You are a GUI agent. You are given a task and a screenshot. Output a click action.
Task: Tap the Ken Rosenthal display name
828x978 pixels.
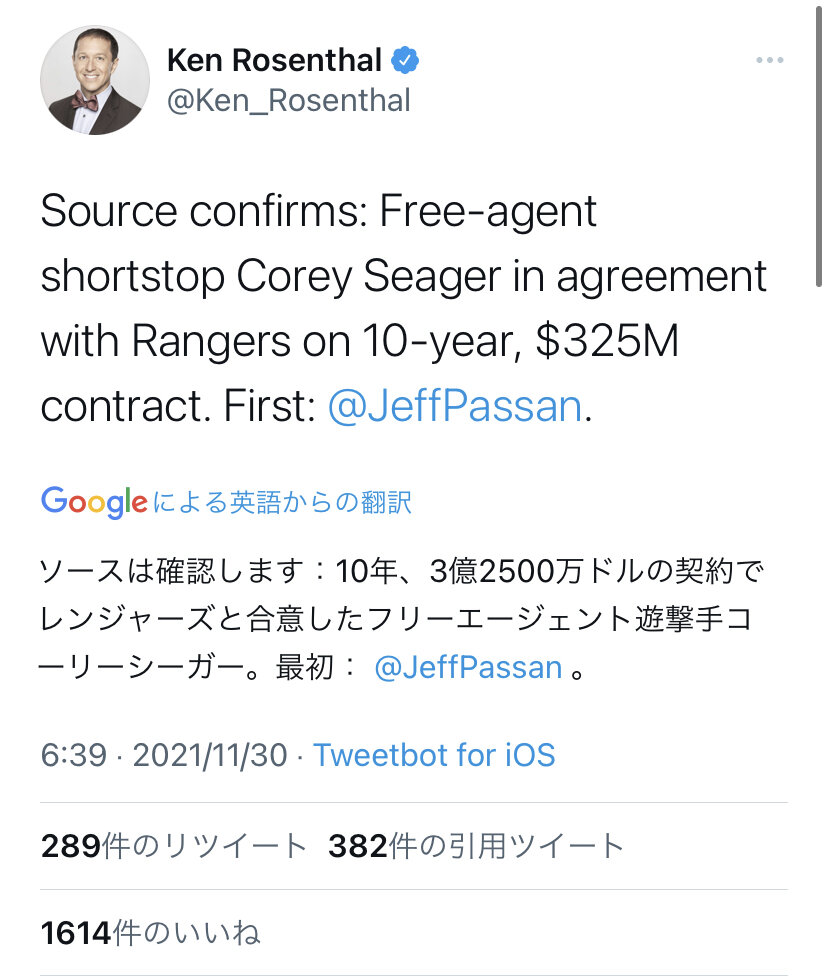(x=274, y=61)
